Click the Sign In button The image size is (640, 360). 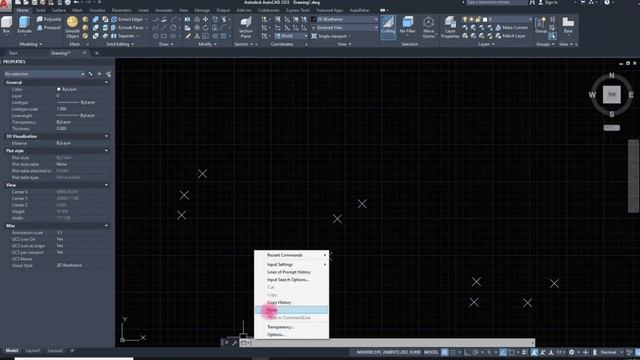click(x=549, y=2)
